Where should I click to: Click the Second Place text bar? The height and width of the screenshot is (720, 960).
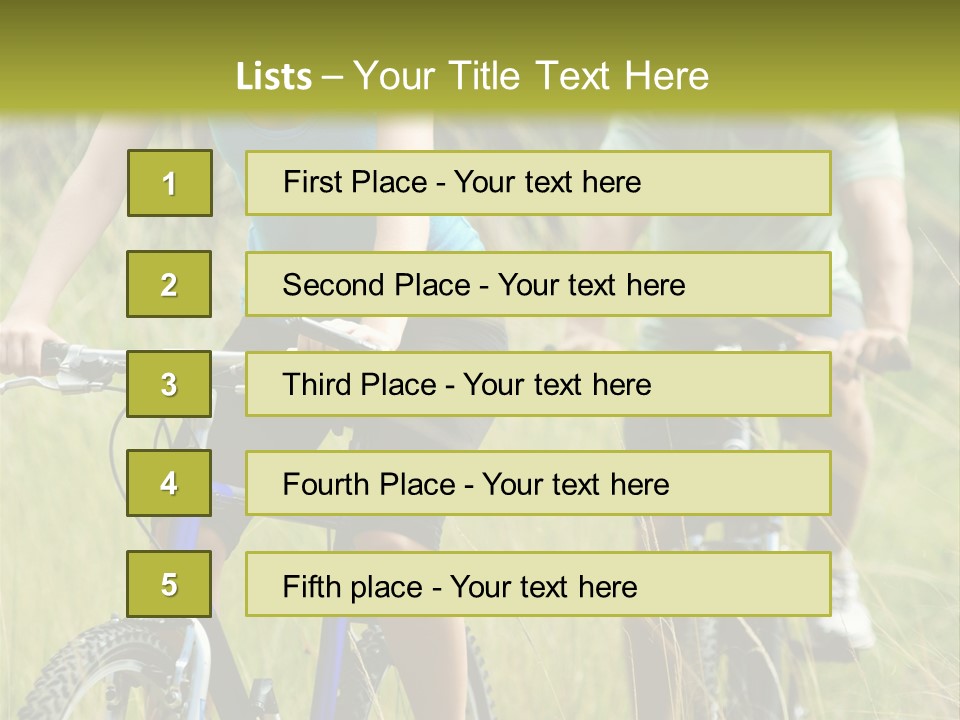tap(538, 284)
